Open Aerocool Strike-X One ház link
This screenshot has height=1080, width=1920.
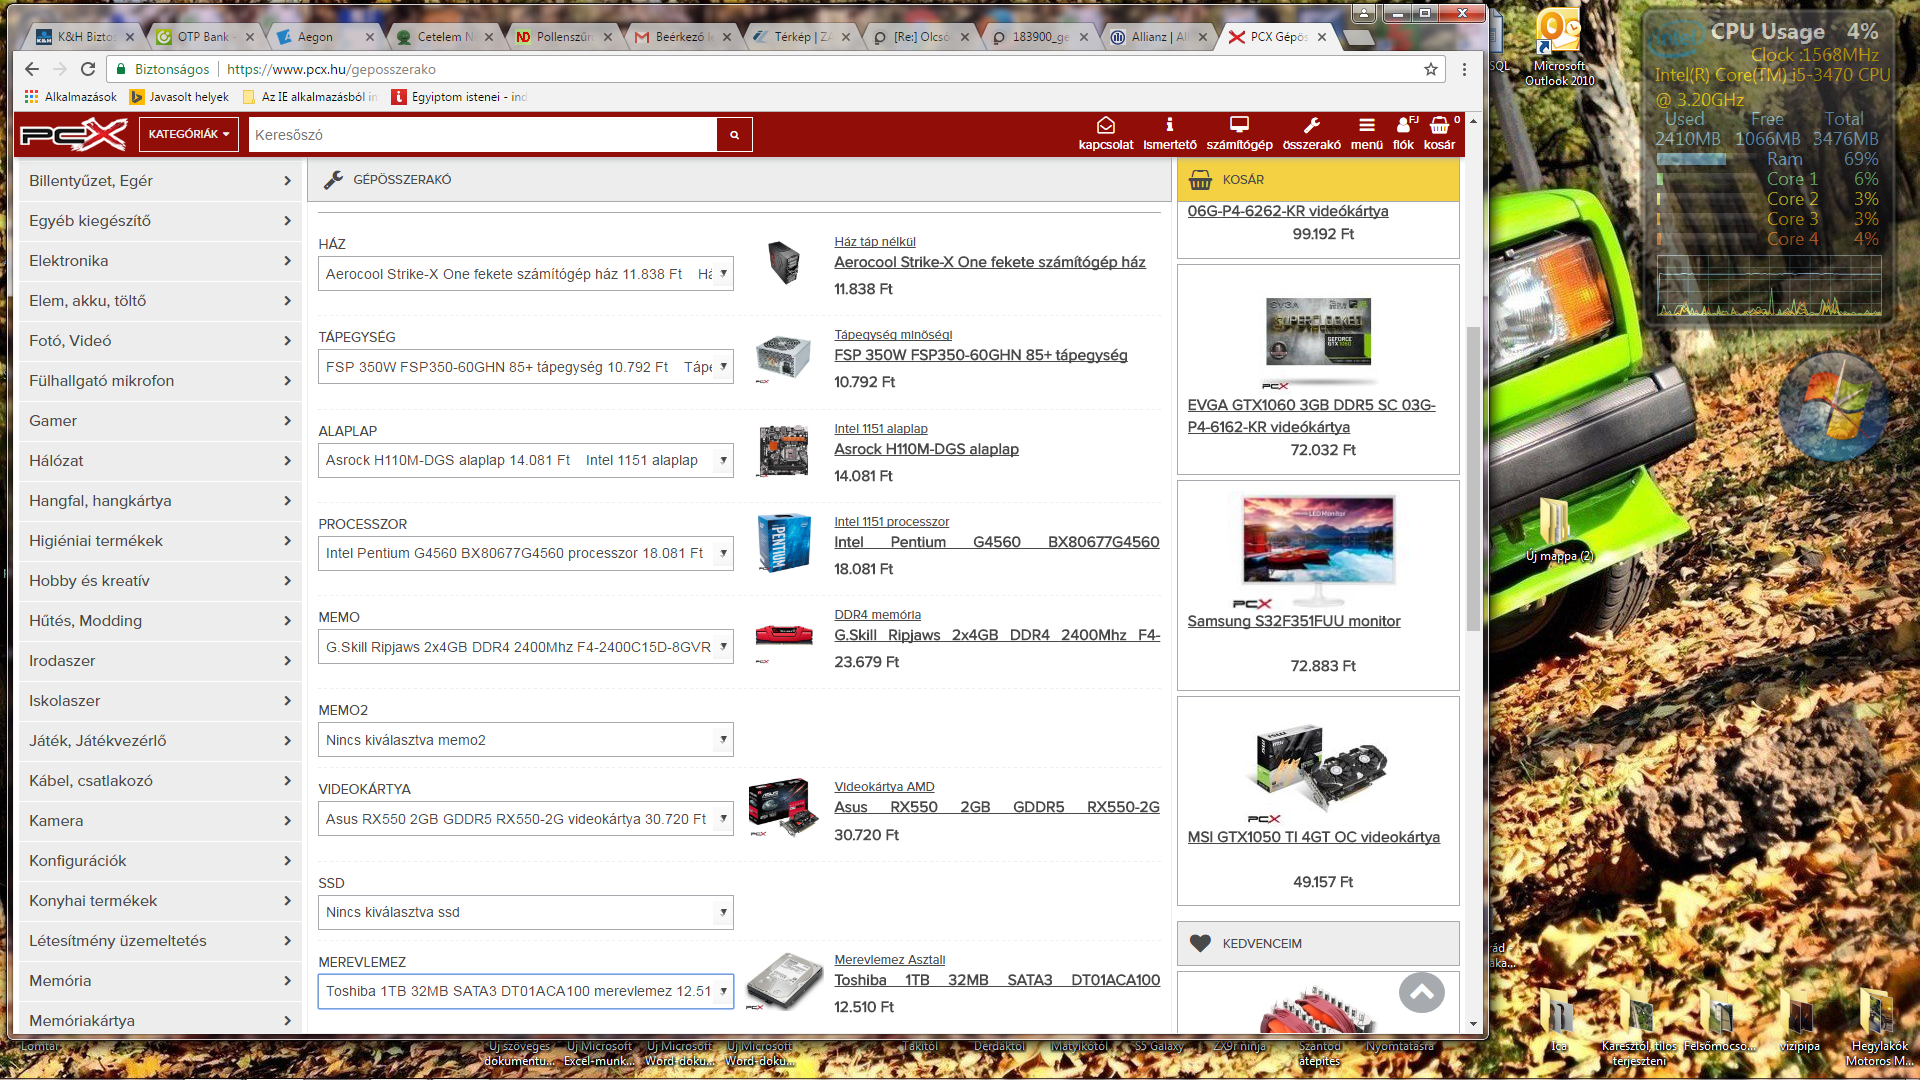(x=990, y=262)
